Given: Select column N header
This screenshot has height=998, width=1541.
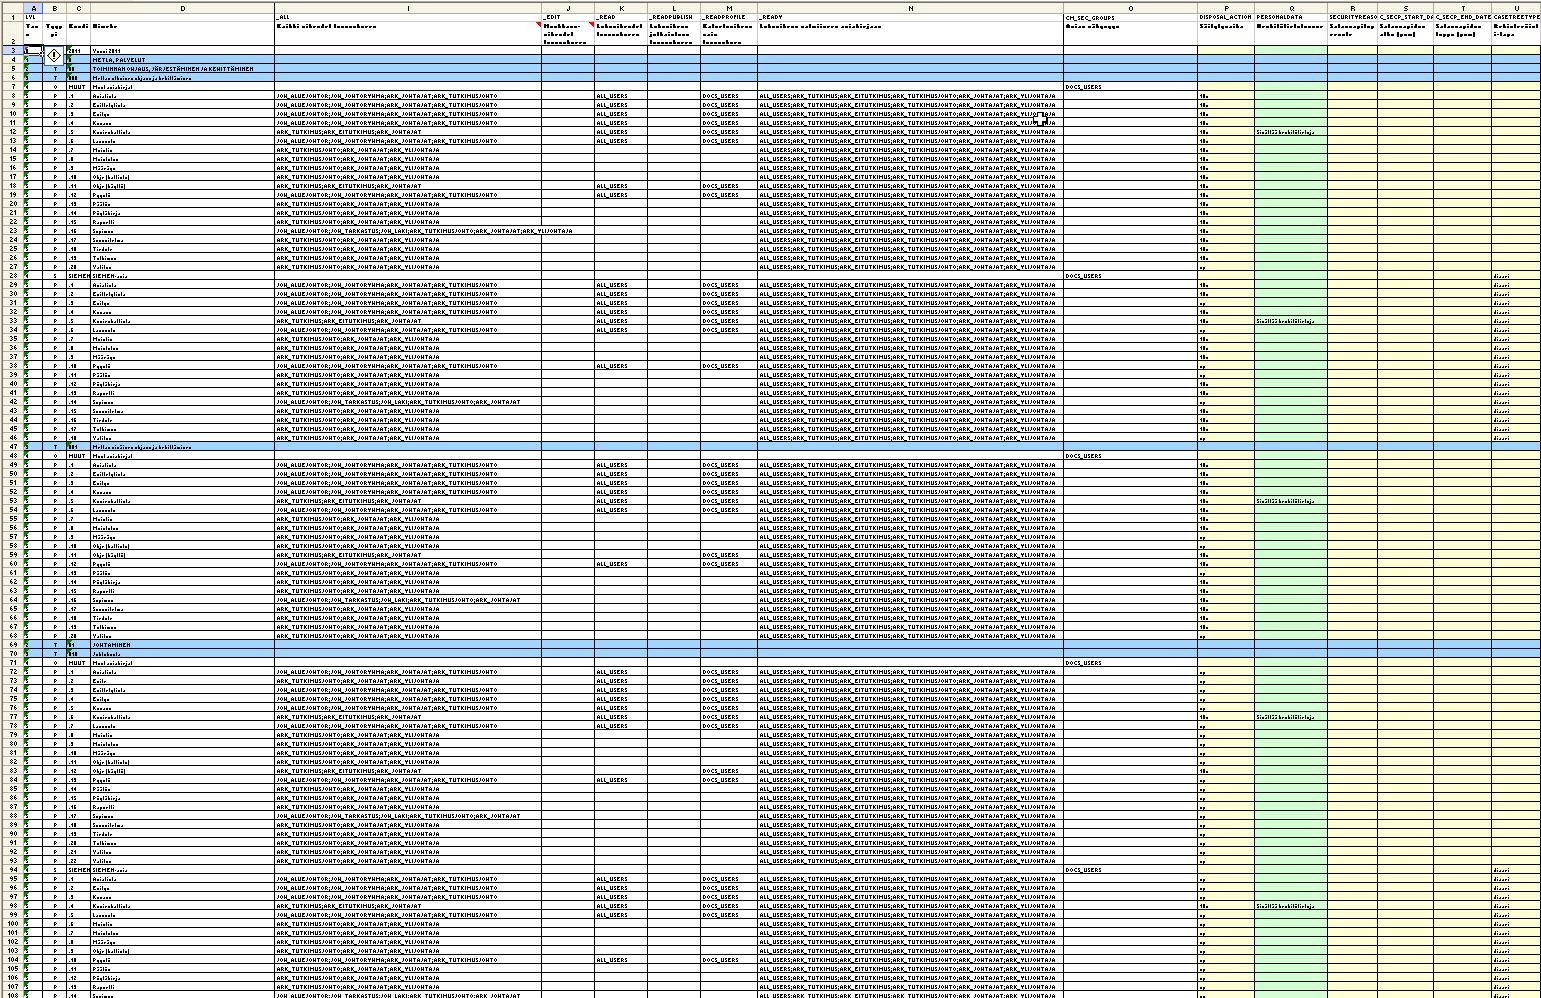Looking at the screenshot, I should [910, 8].
